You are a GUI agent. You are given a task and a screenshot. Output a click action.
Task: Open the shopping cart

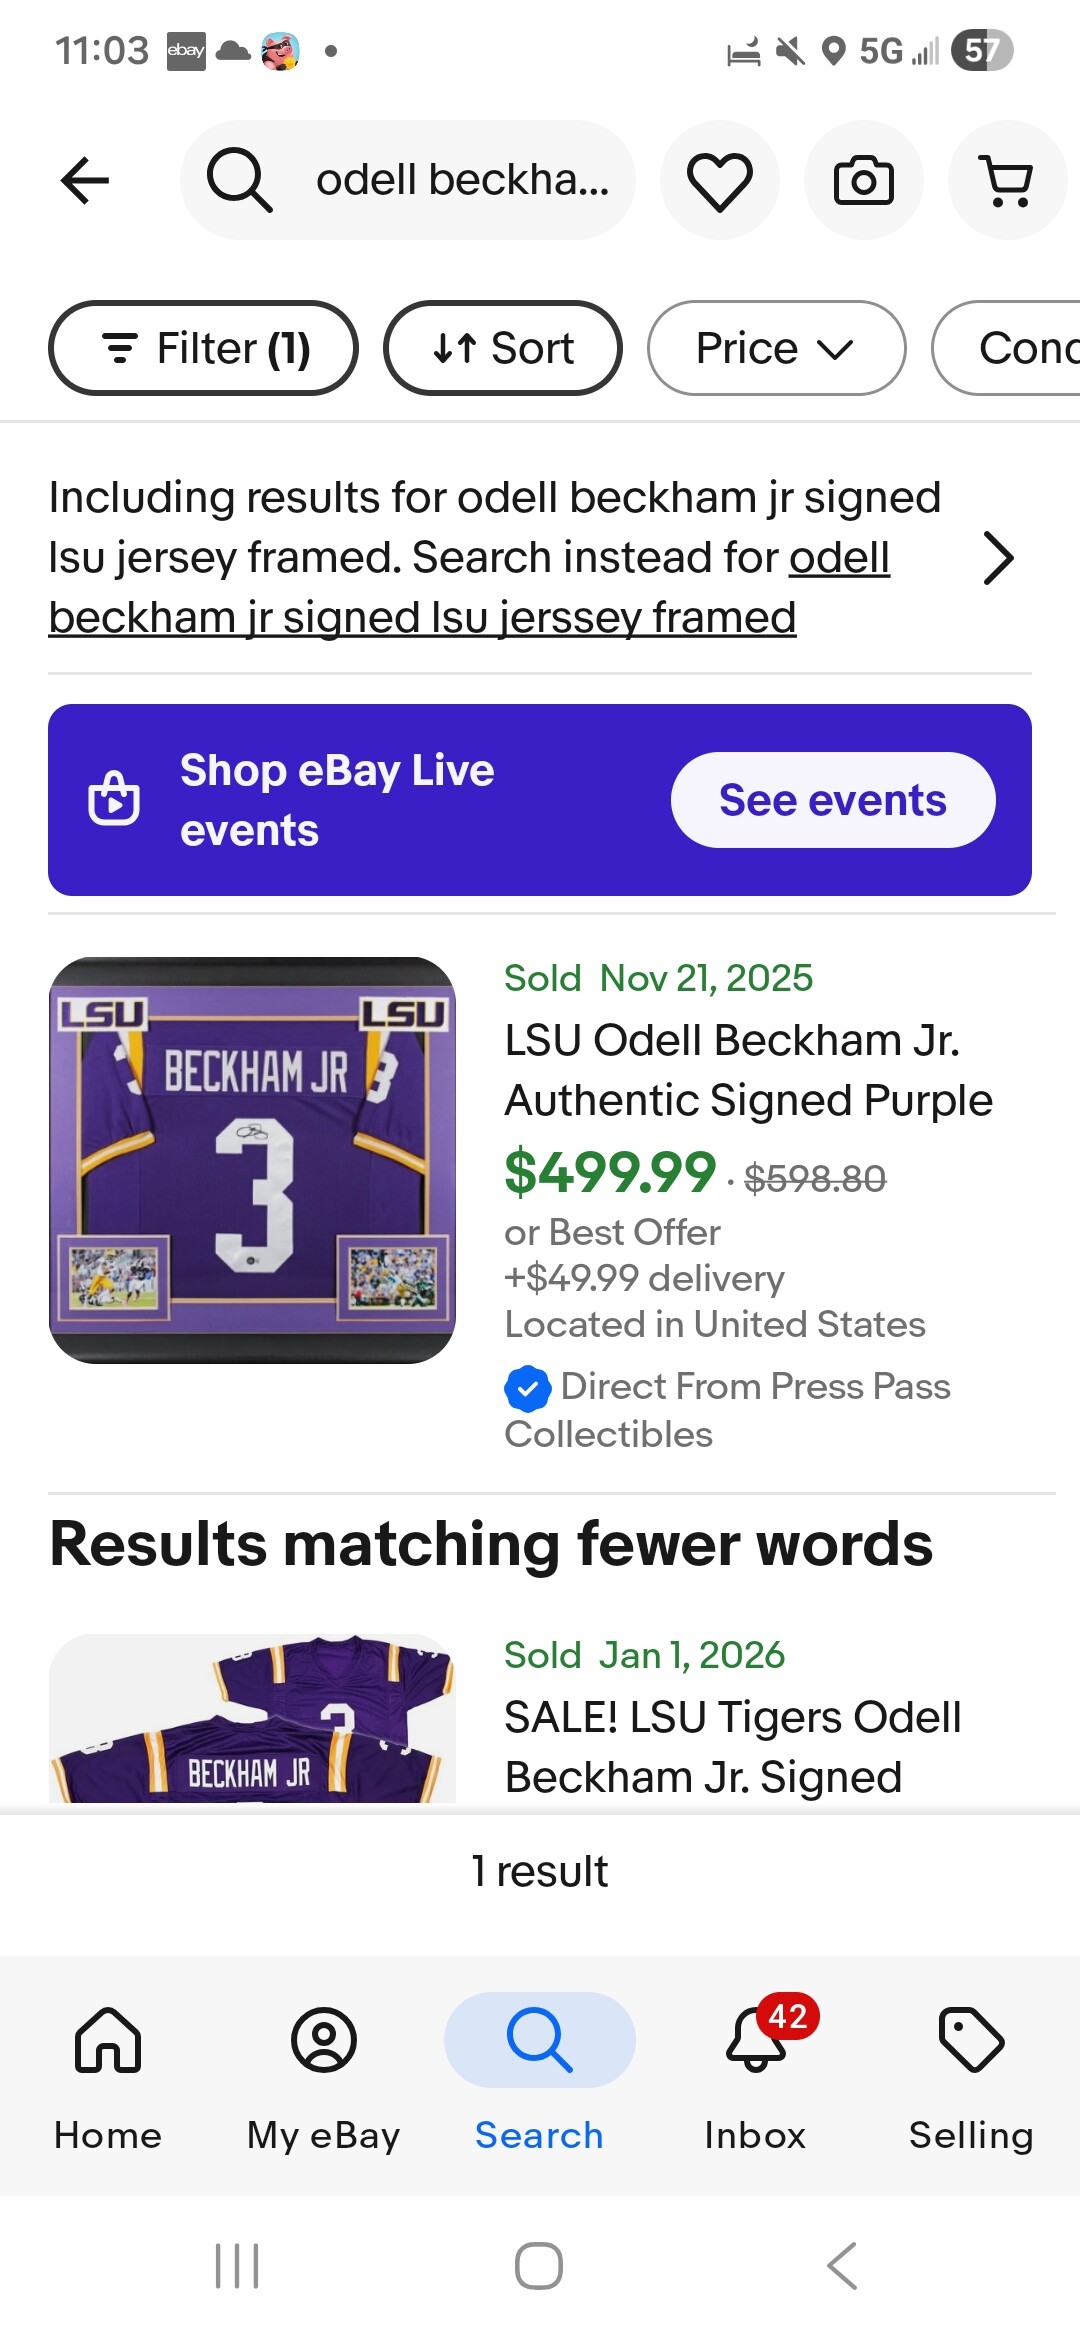click(x=1007, y=181)
